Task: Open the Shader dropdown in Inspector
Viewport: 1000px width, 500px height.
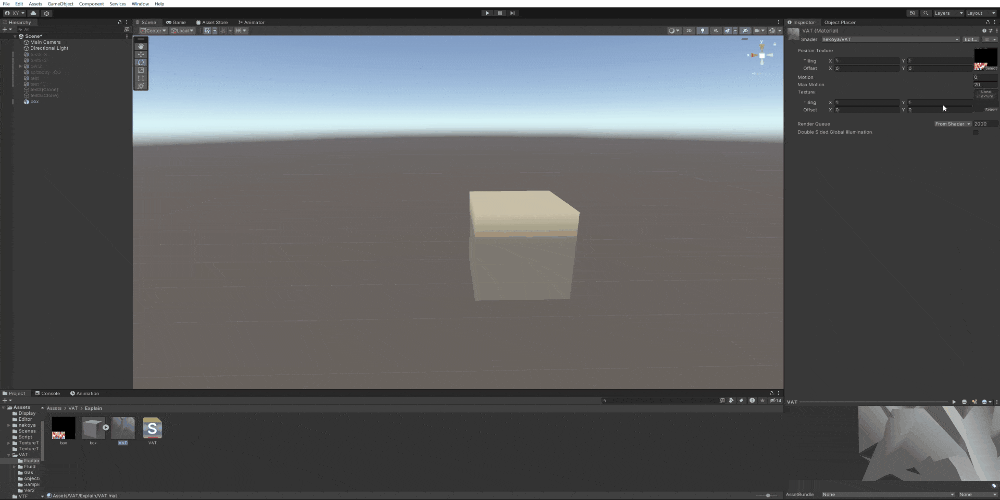Action: (x=890, y=40)
